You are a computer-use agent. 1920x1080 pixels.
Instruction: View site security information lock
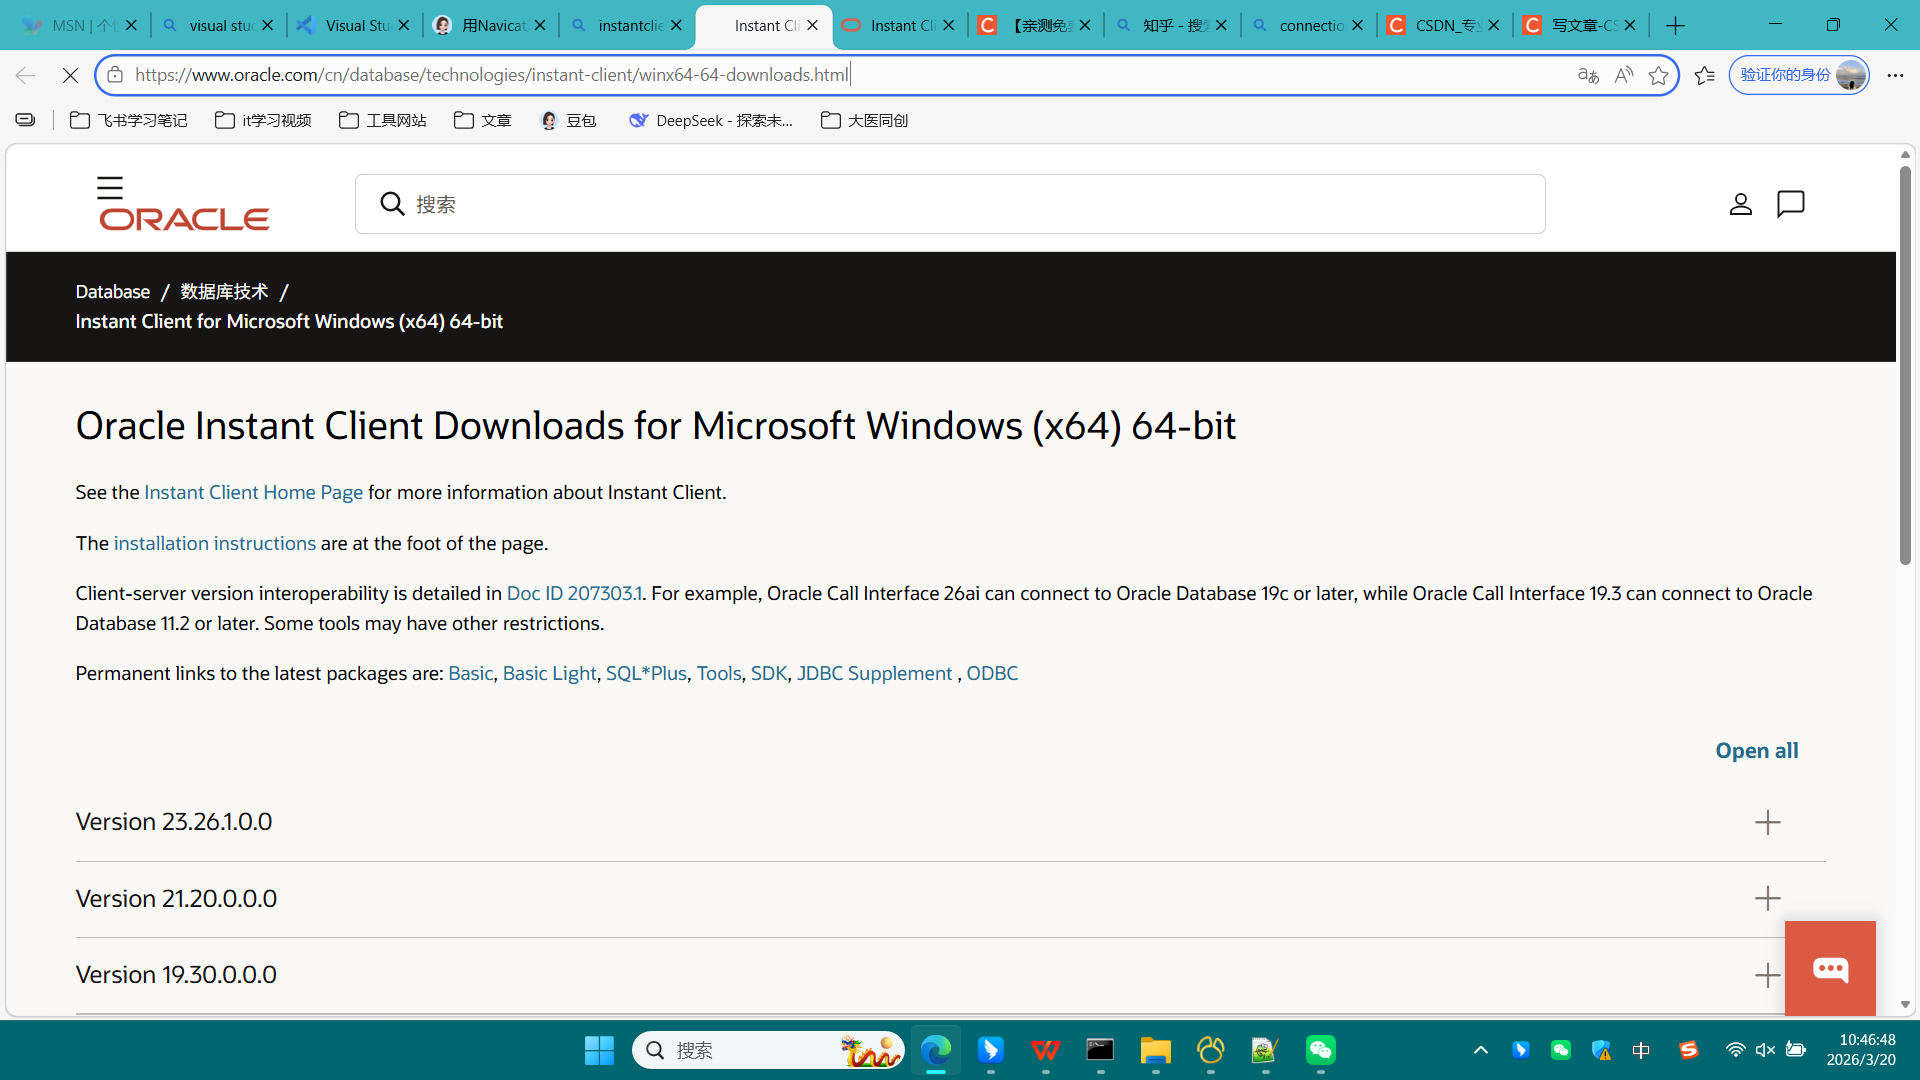click(x=115, y=75)
